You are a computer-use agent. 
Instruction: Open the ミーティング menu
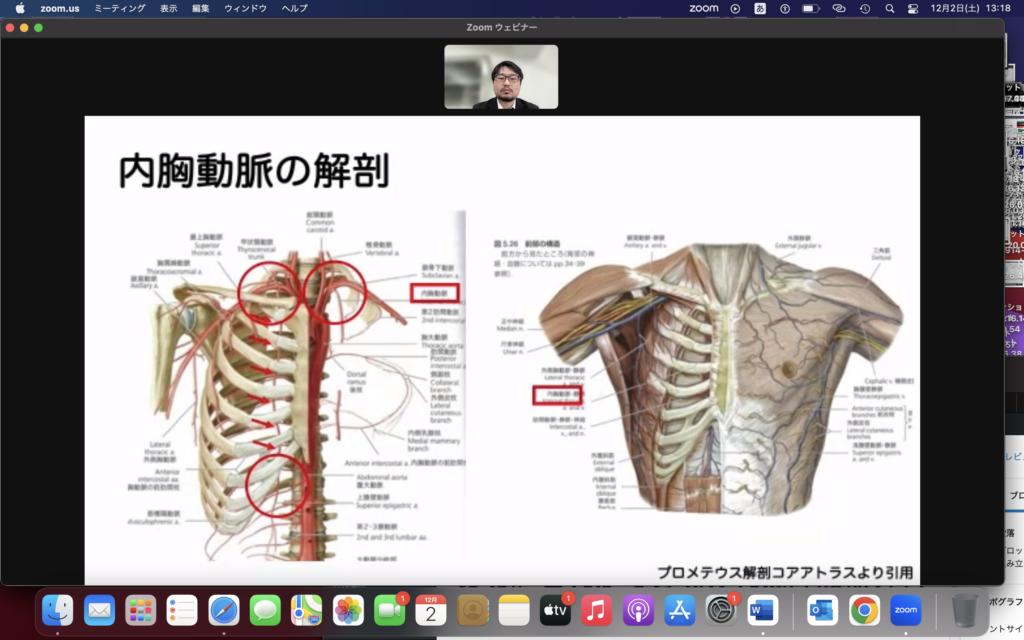coord(119,8)
